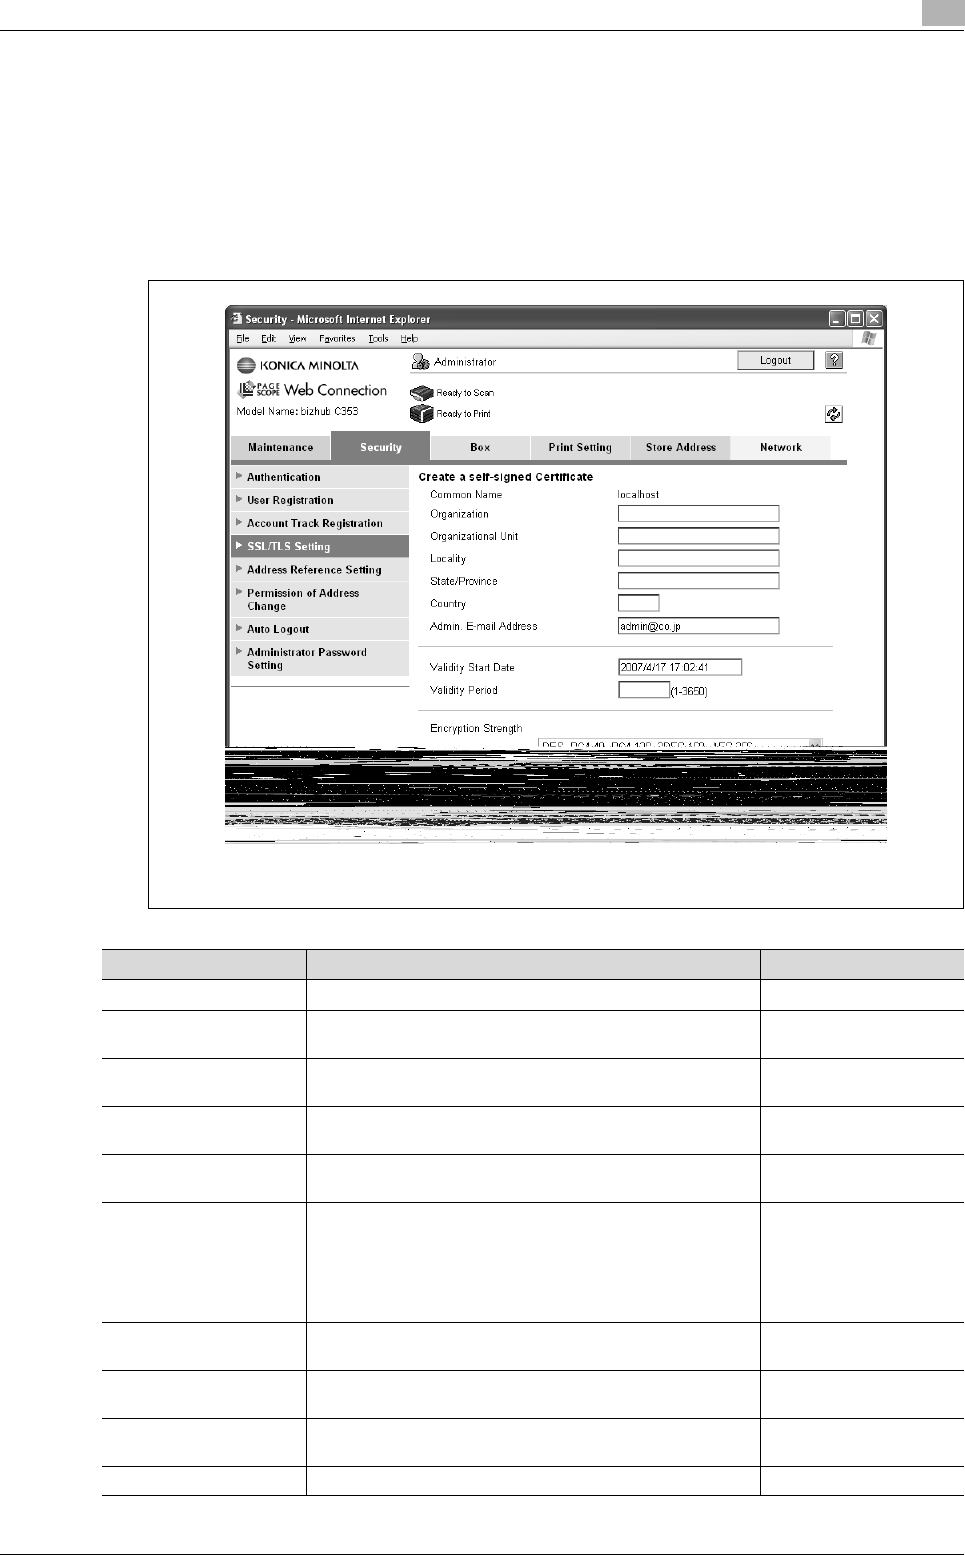Viewport: 965px width, 1555px height.
Task: Click the Organizational Unit input field
Action: pos(698,536)
